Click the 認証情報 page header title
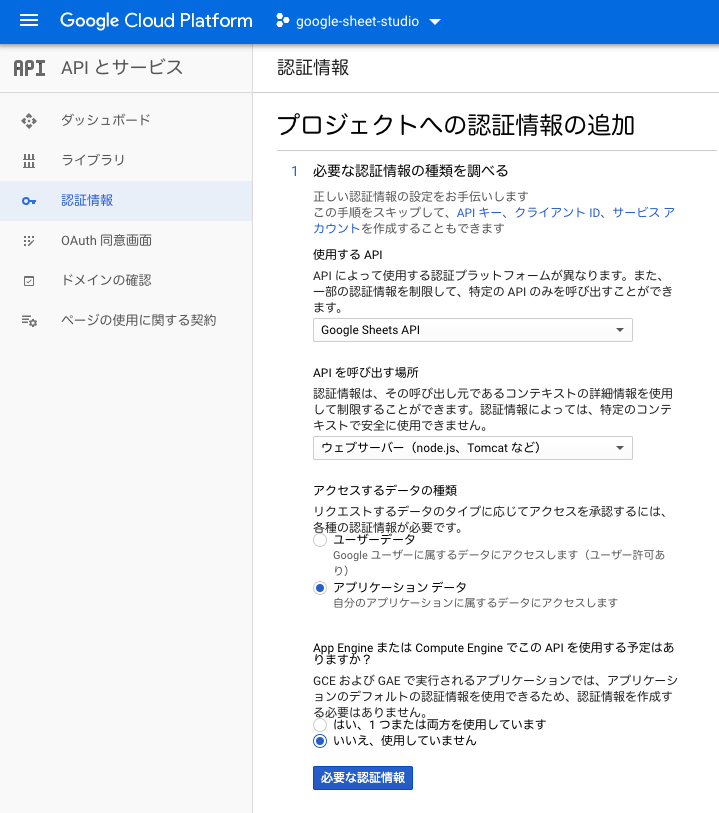 (313, 67)
